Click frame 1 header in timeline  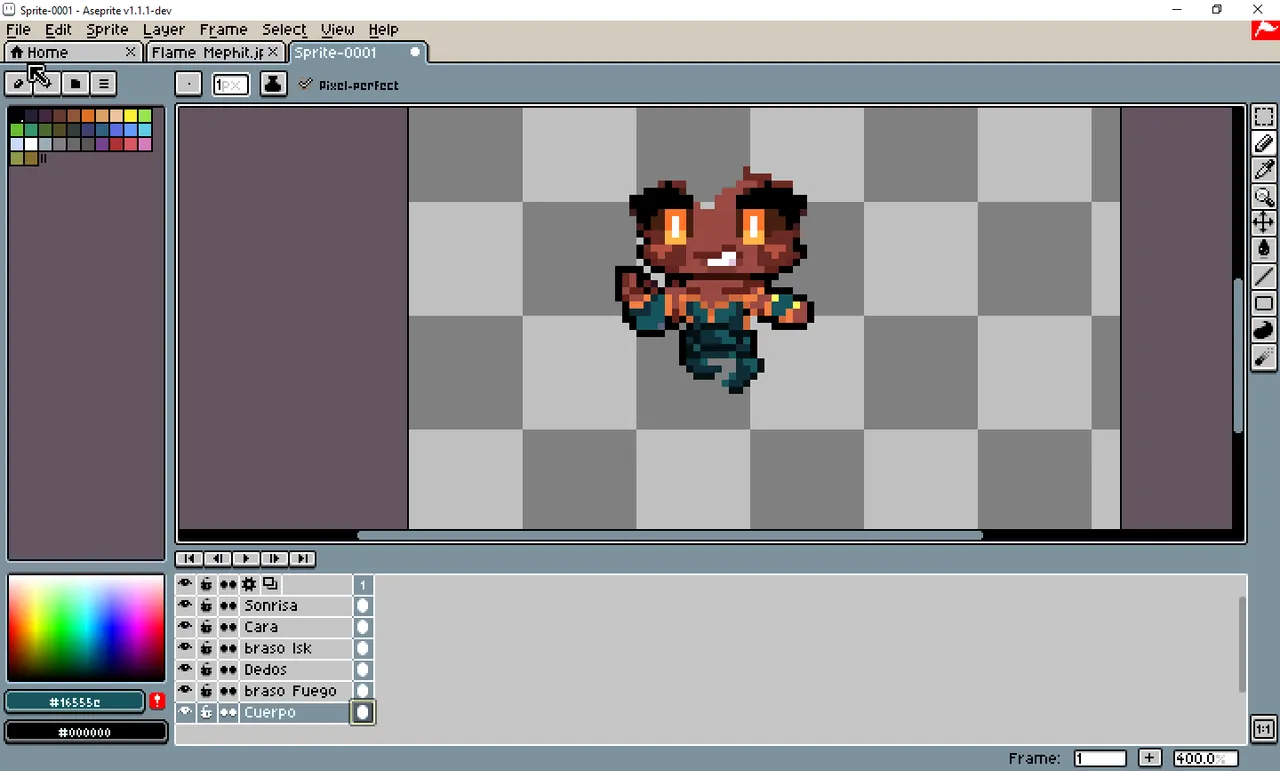click(363, 584)
